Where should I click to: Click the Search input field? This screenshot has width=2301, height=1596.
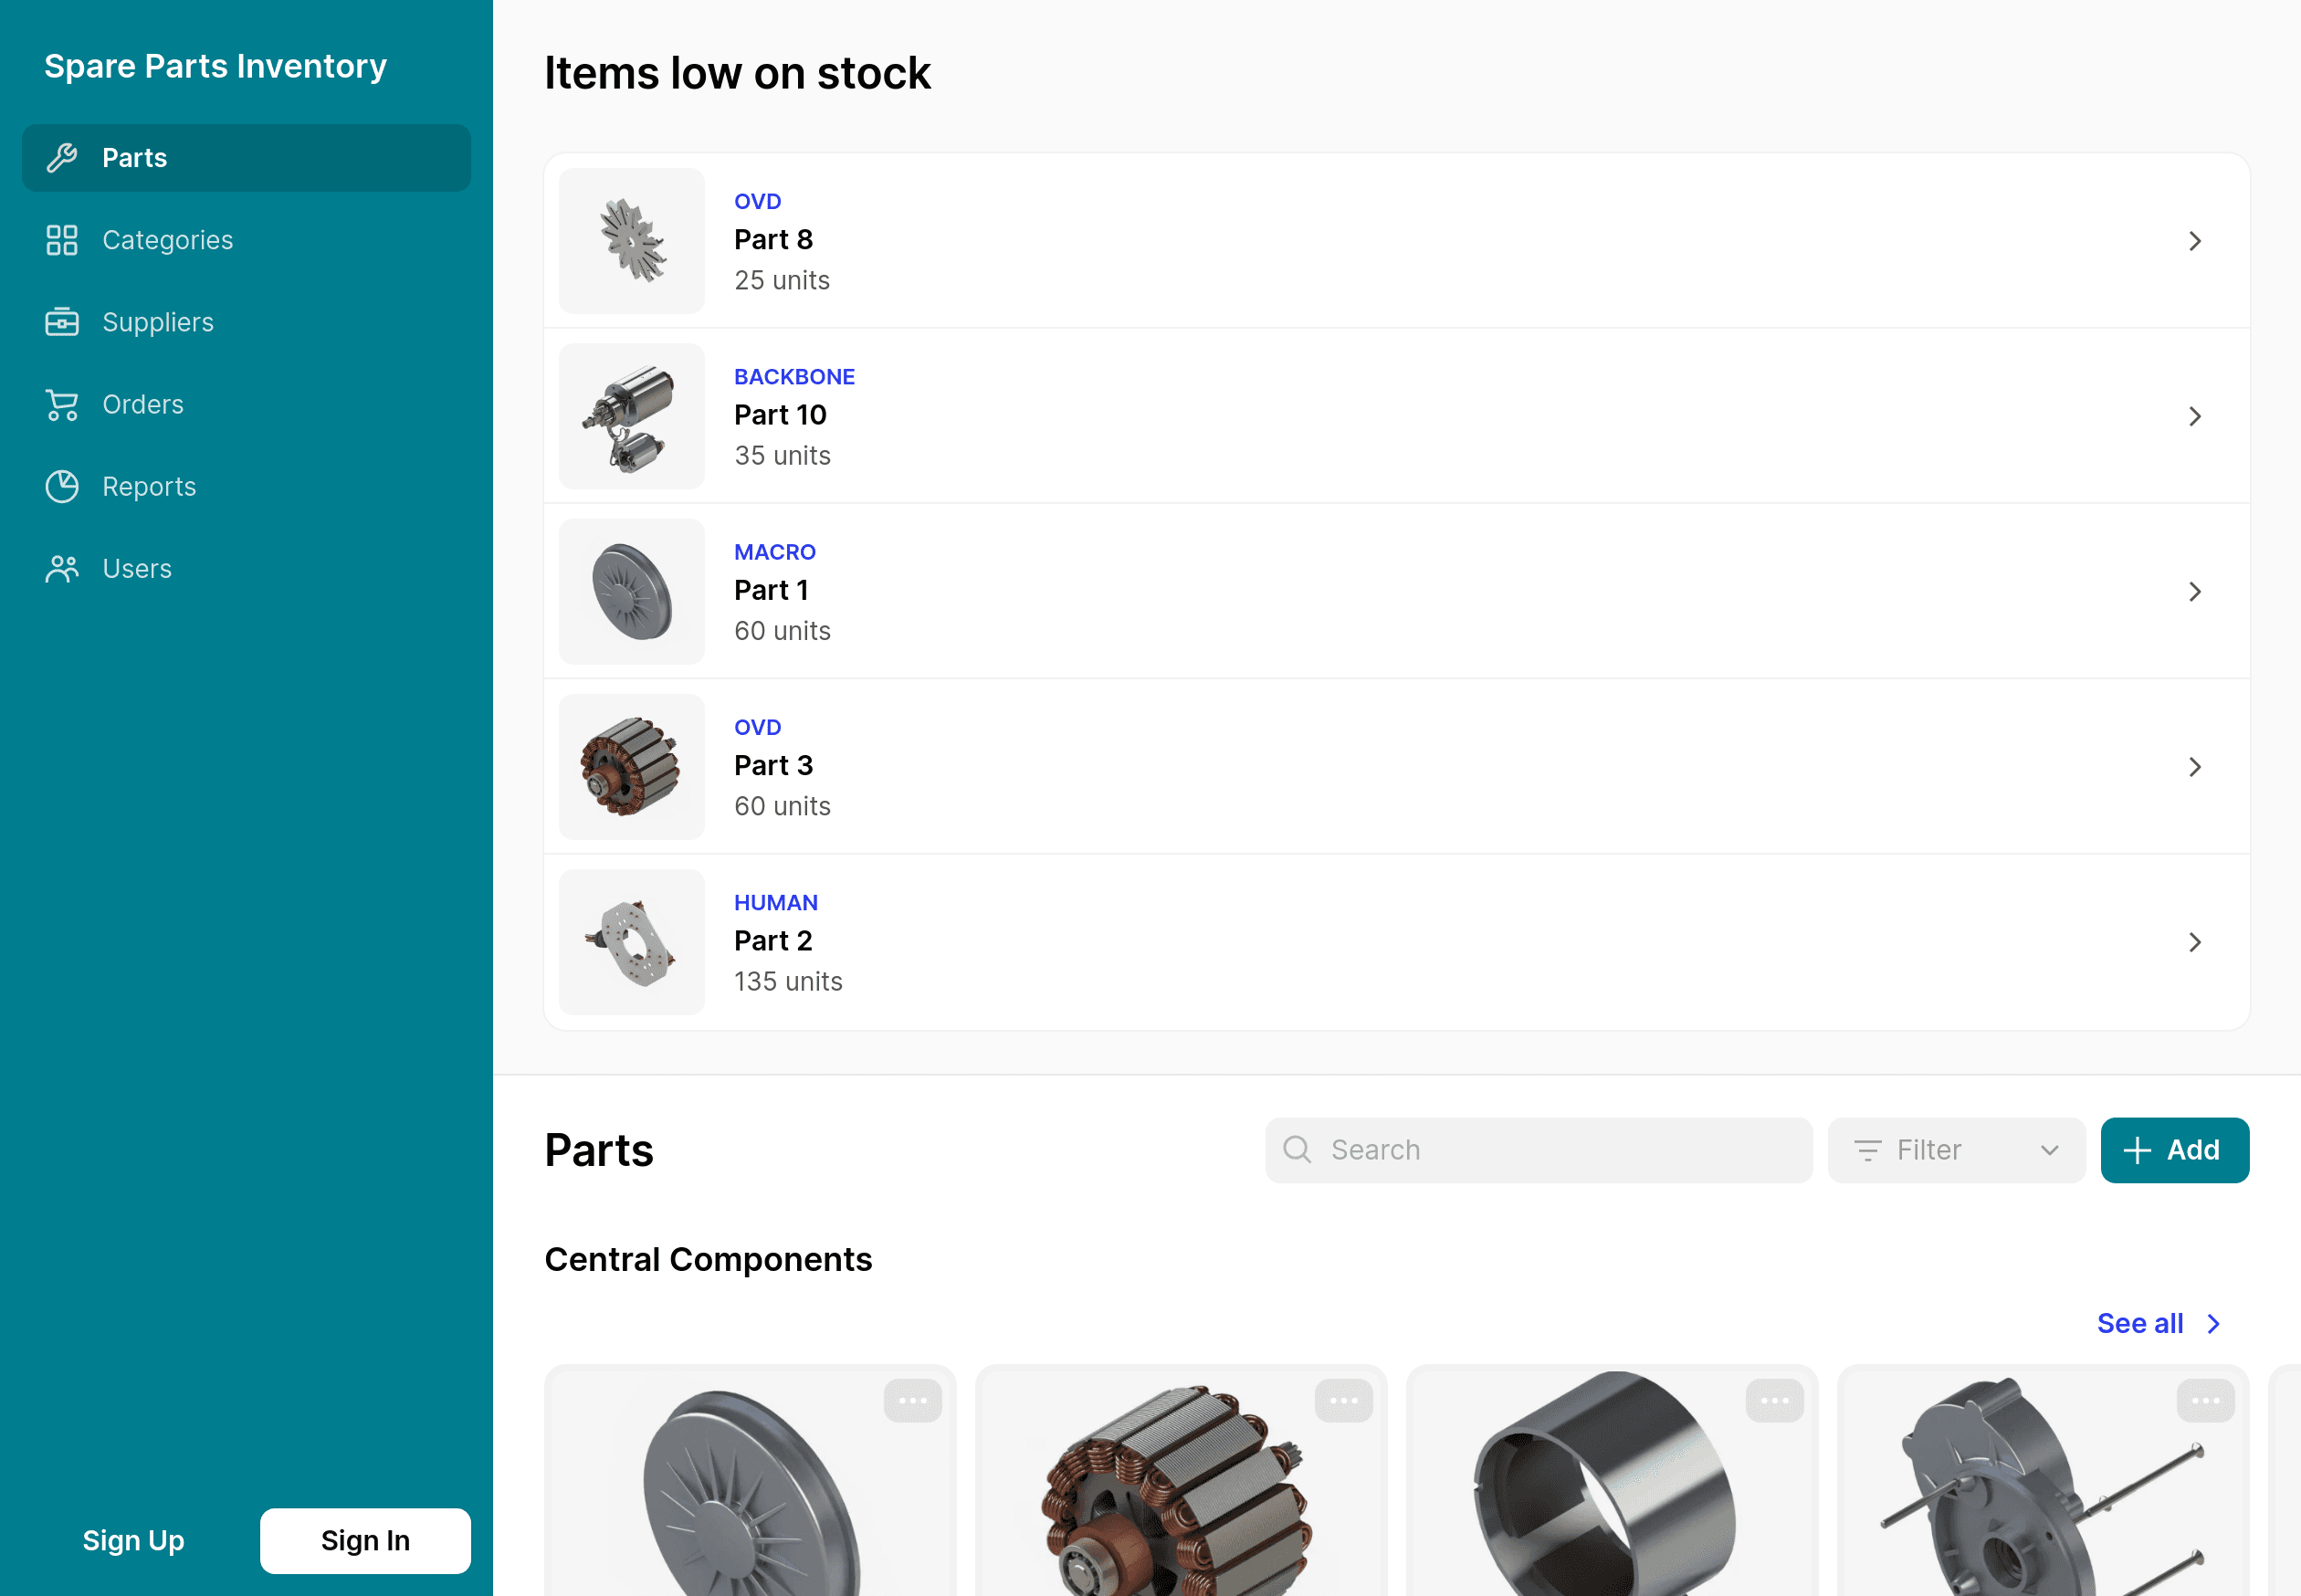point(1538,1150)
